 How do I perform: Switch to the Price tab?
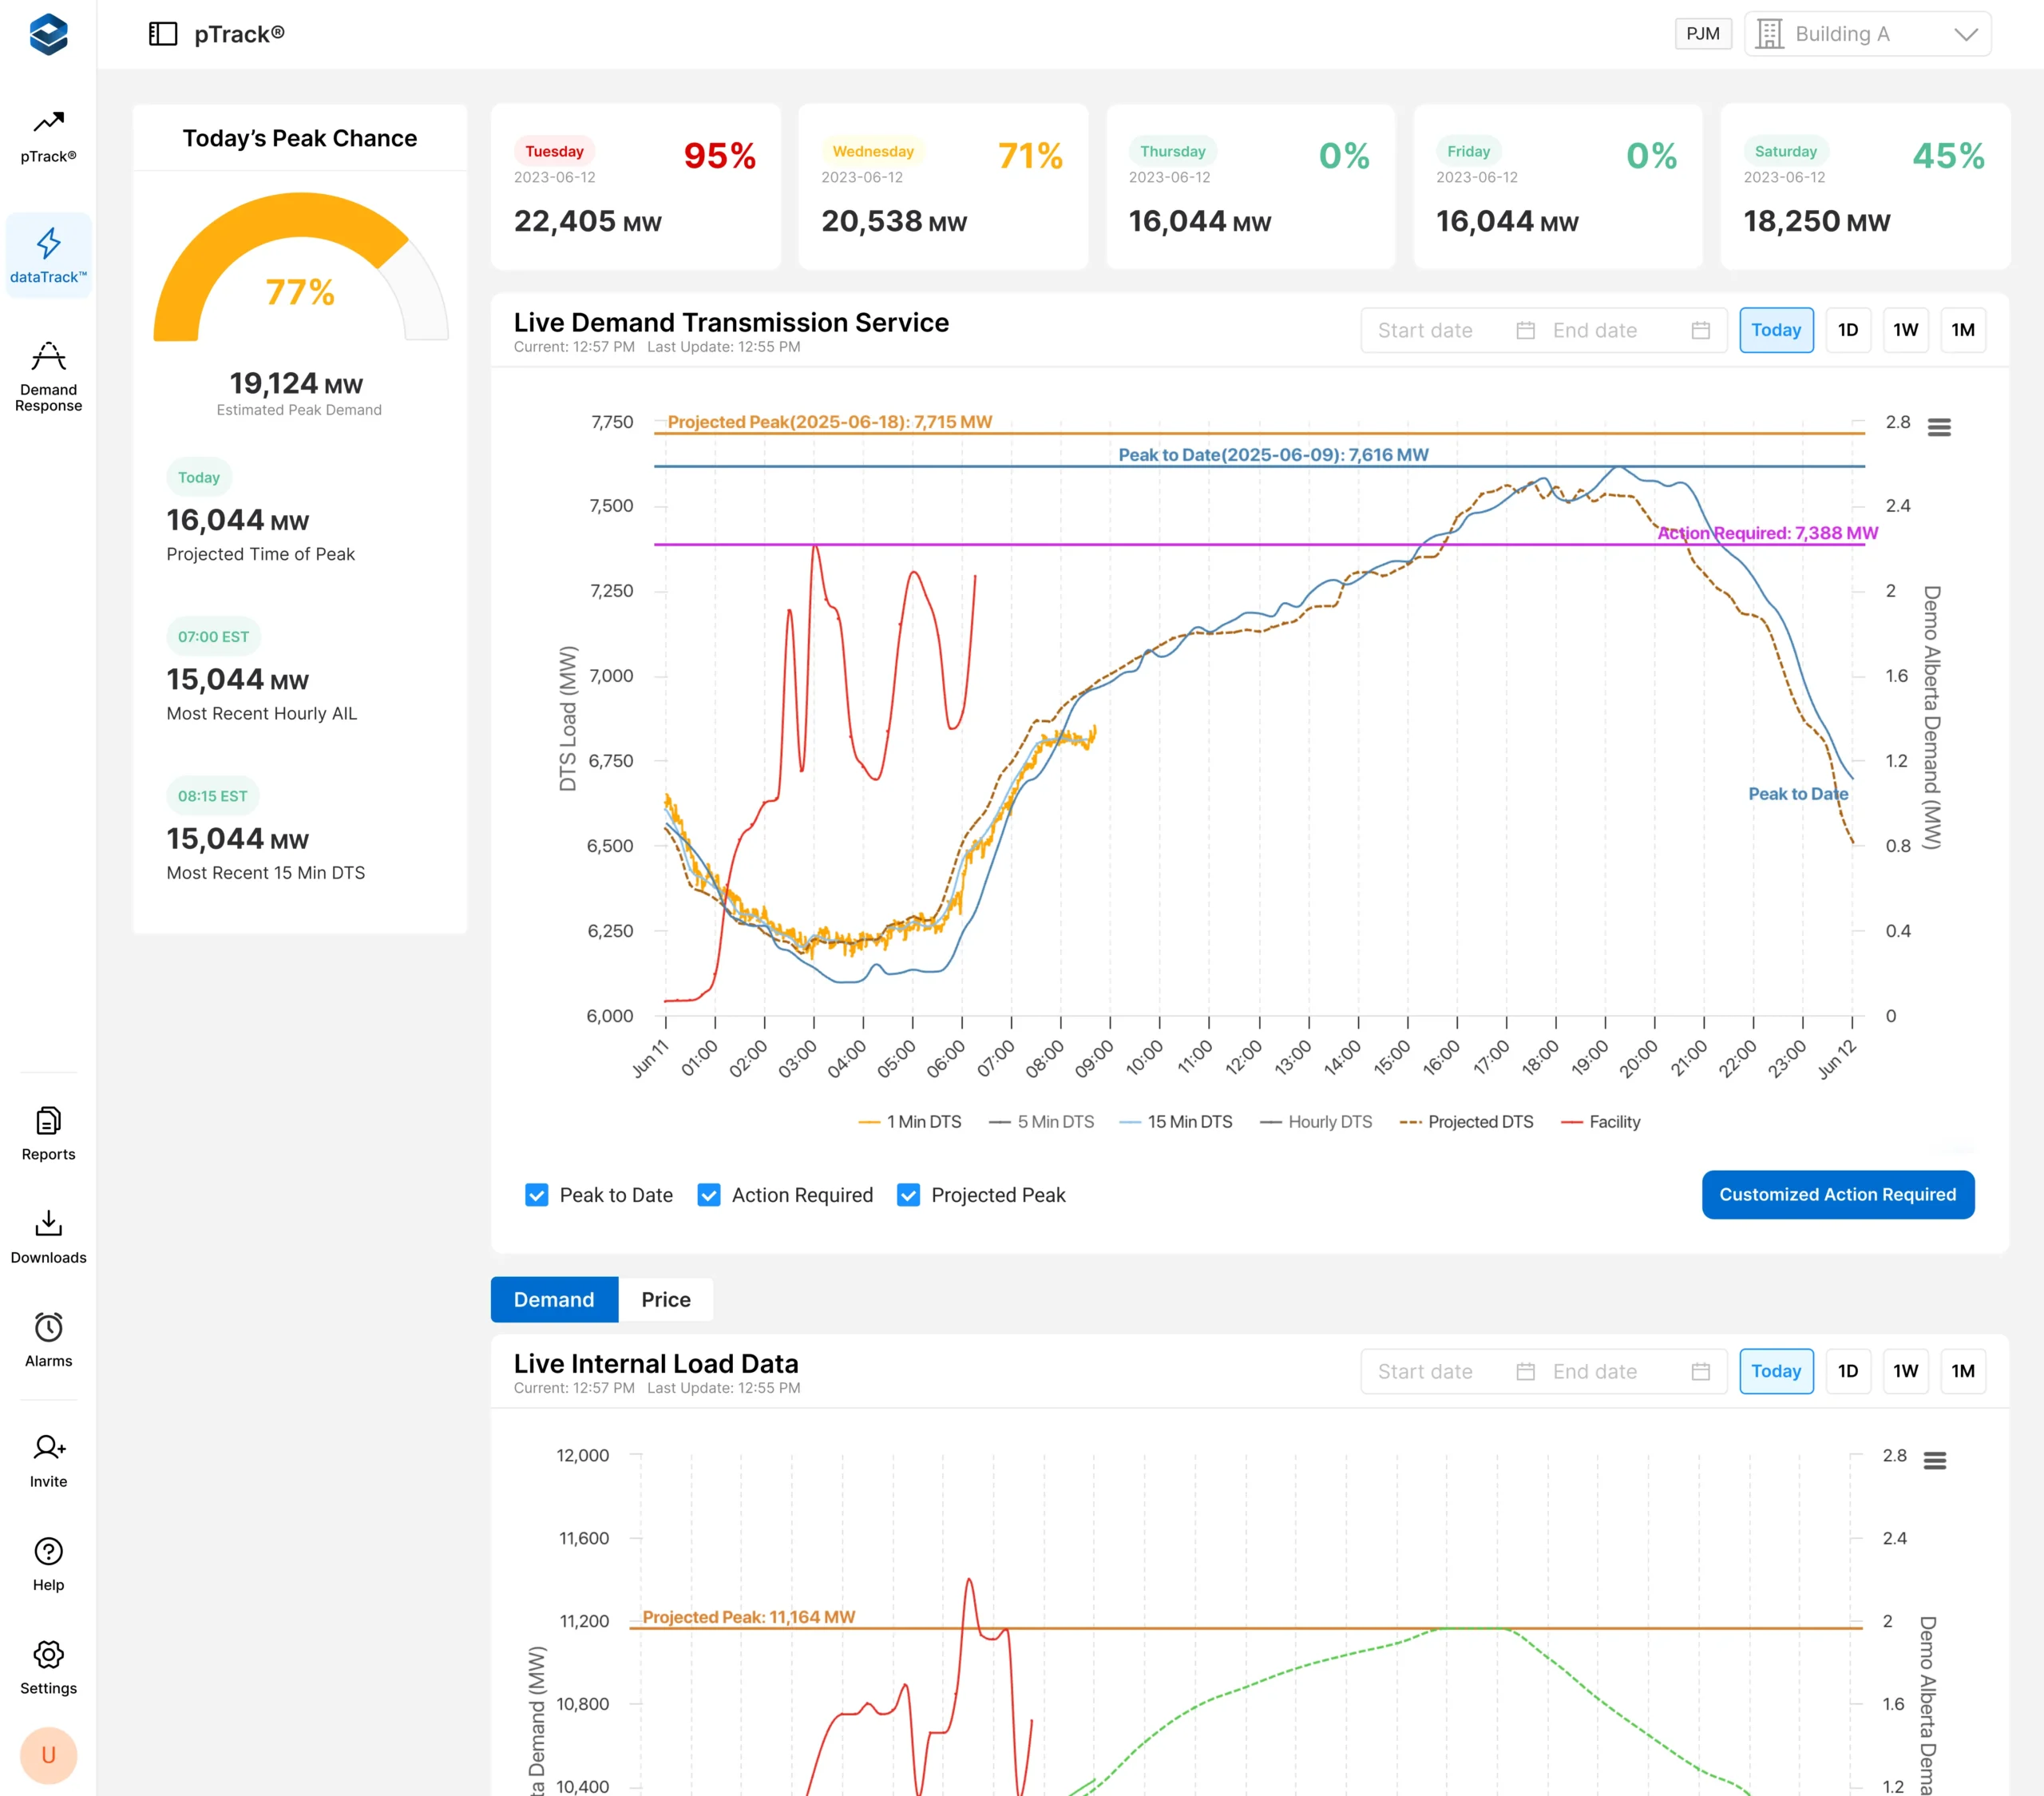[666, 1300]
